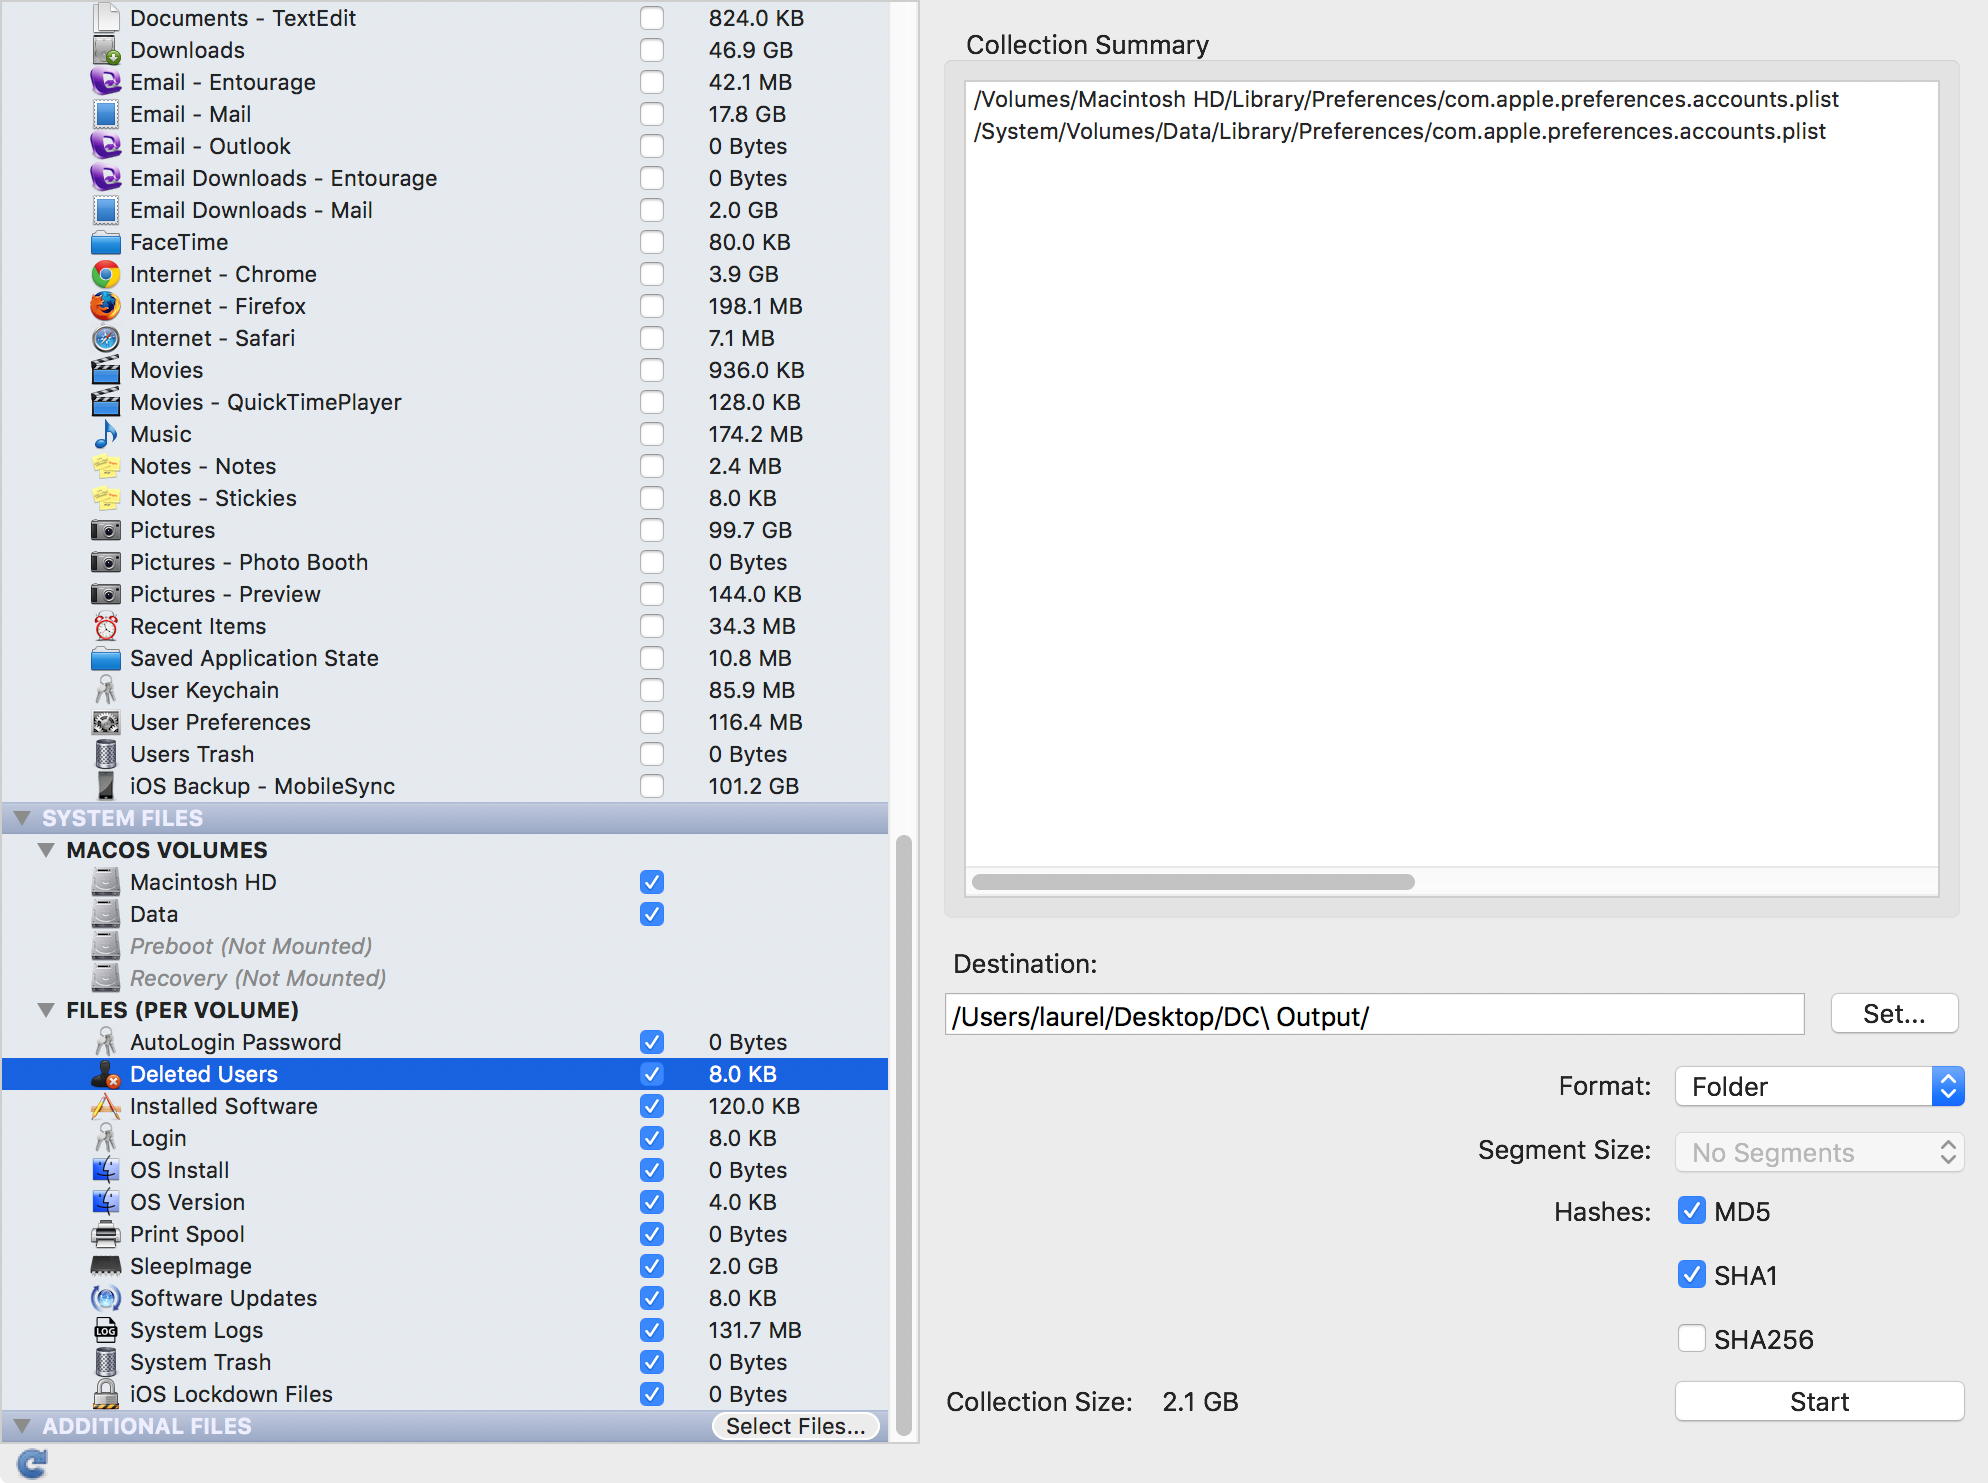
Task: Uncheck the SleepImage checkbox
Action: pyautogui.click(x=652, y=1266)
